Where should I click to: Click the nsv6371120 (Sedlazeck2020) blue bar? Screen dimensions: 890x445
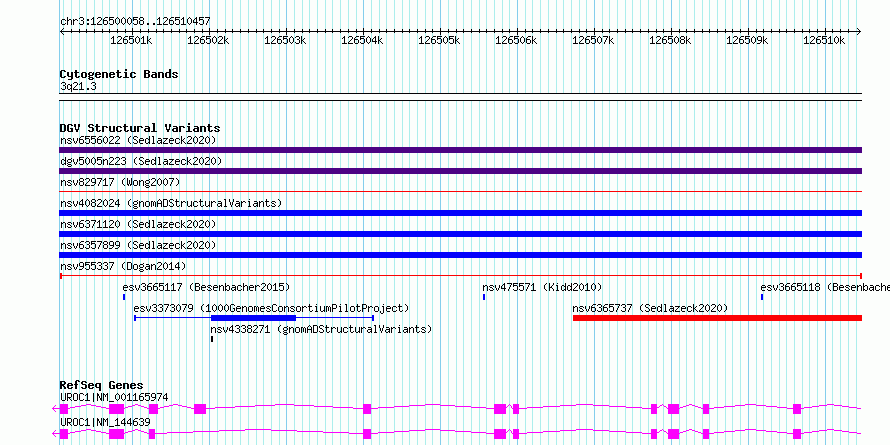point(460,234)
